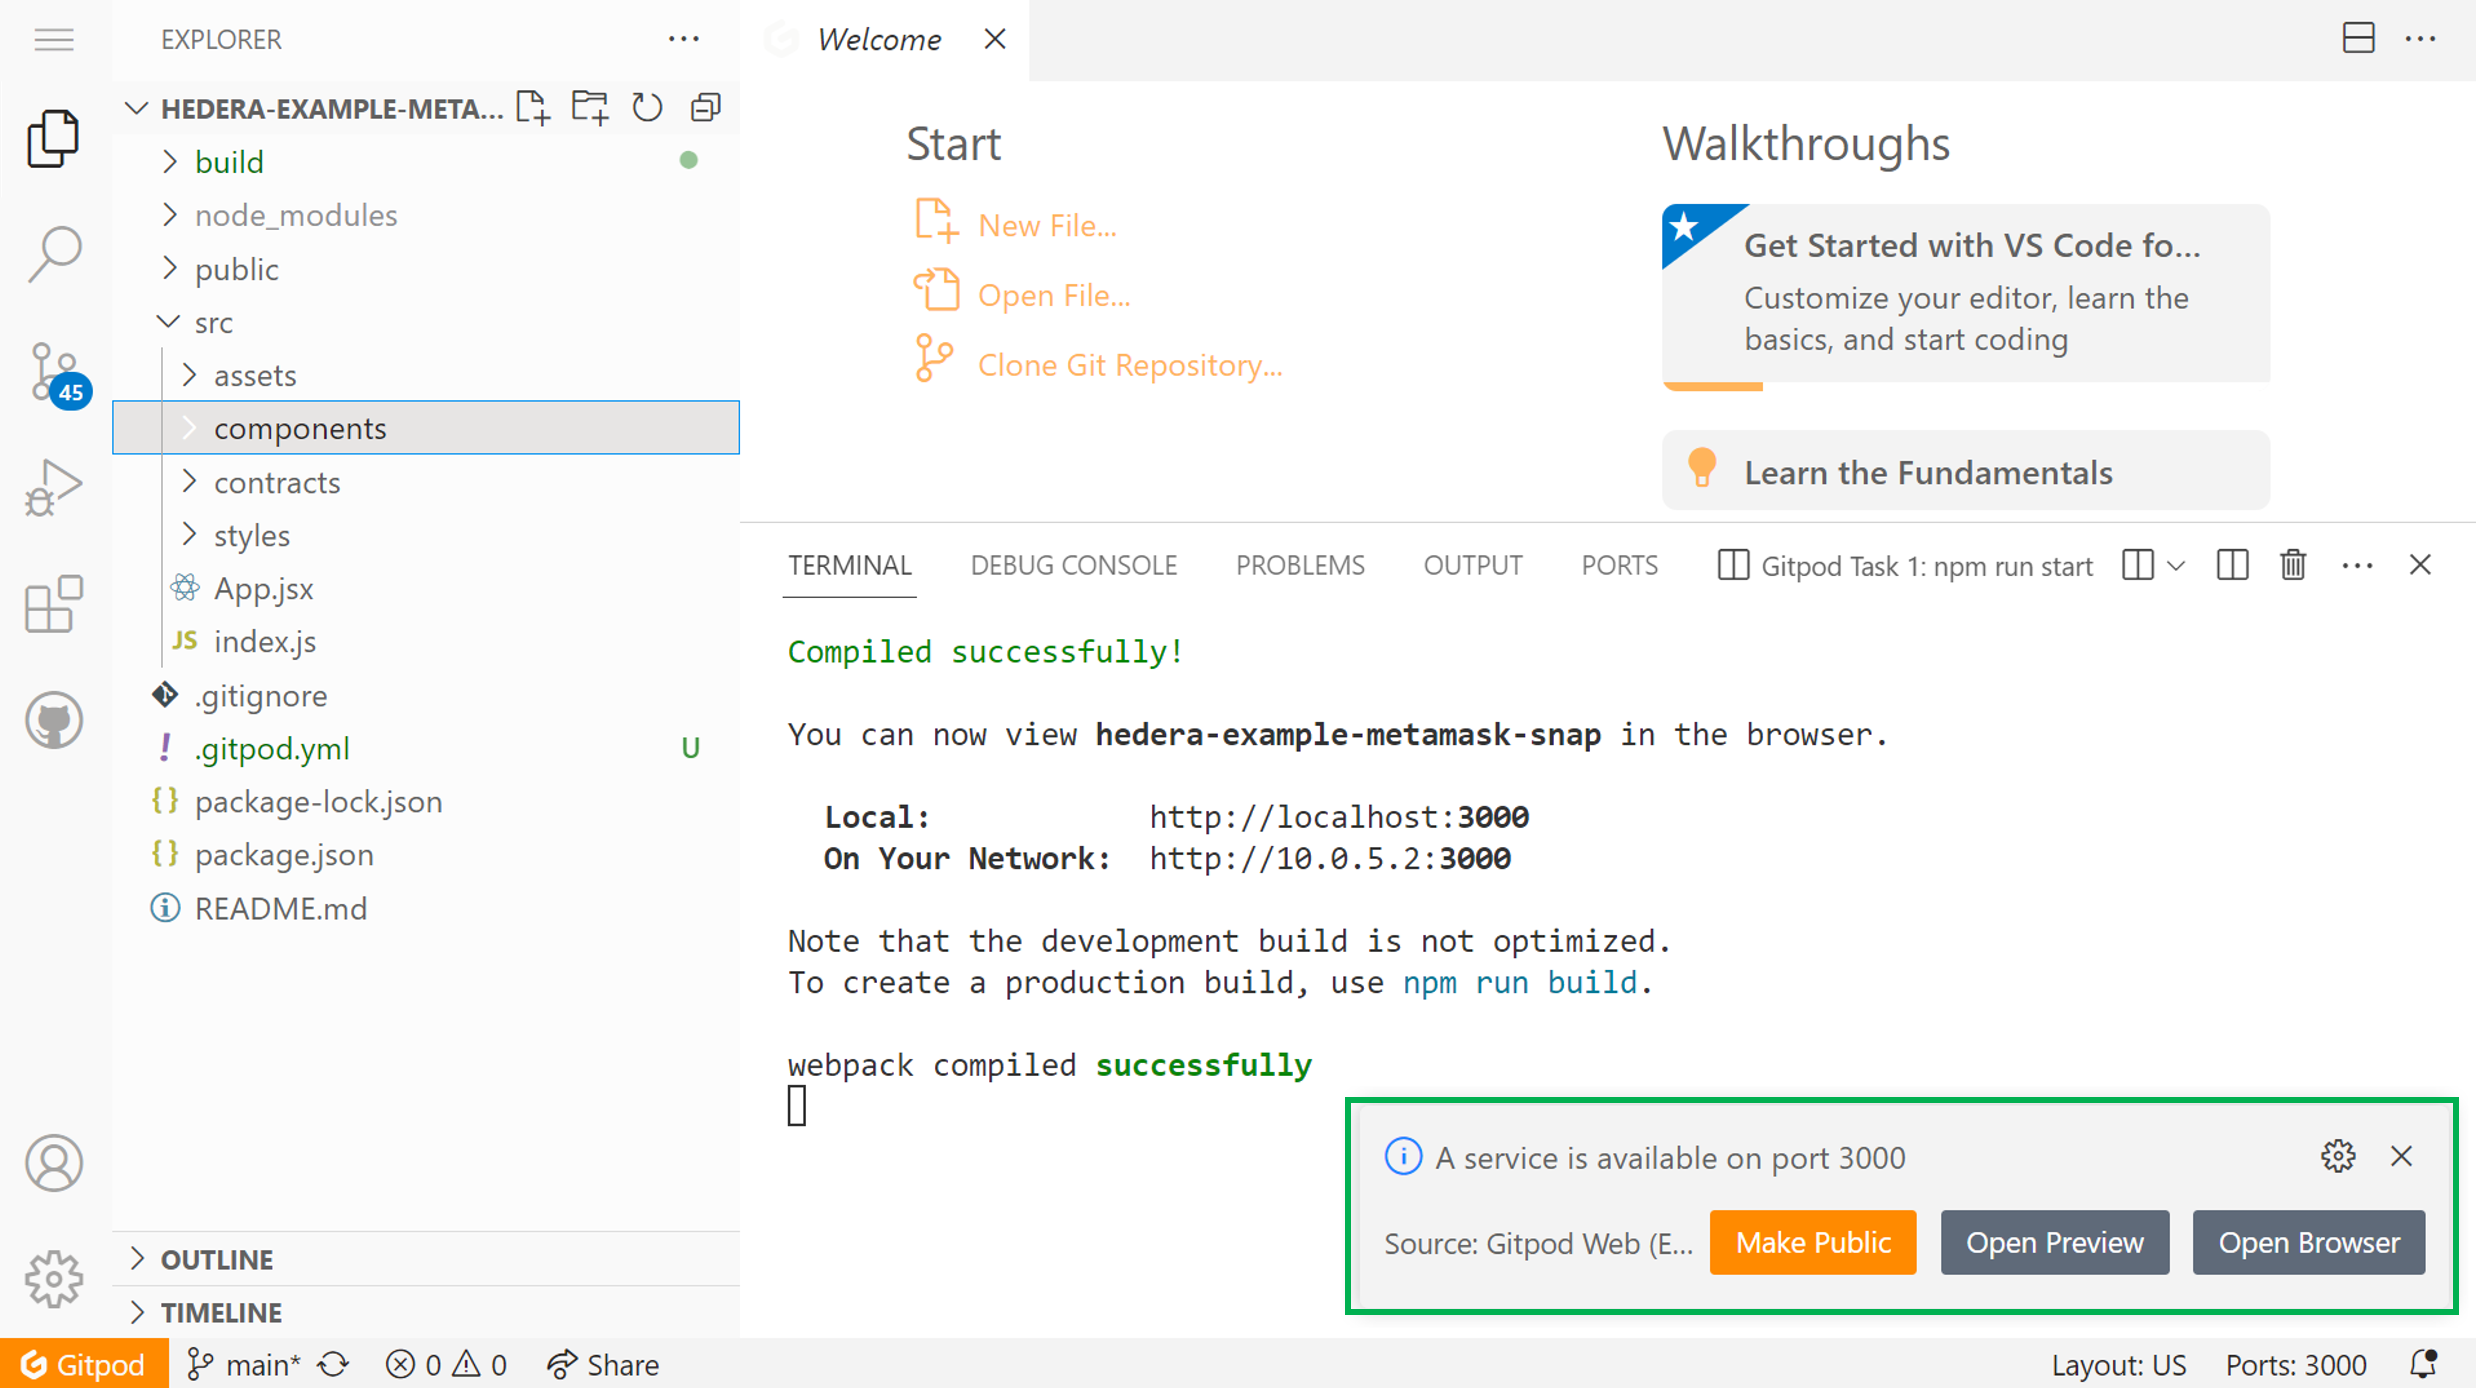The width and height of the screenshot is (2476, 1388).
Task: Expand the node_modules folder
Action: click(295, 215)
